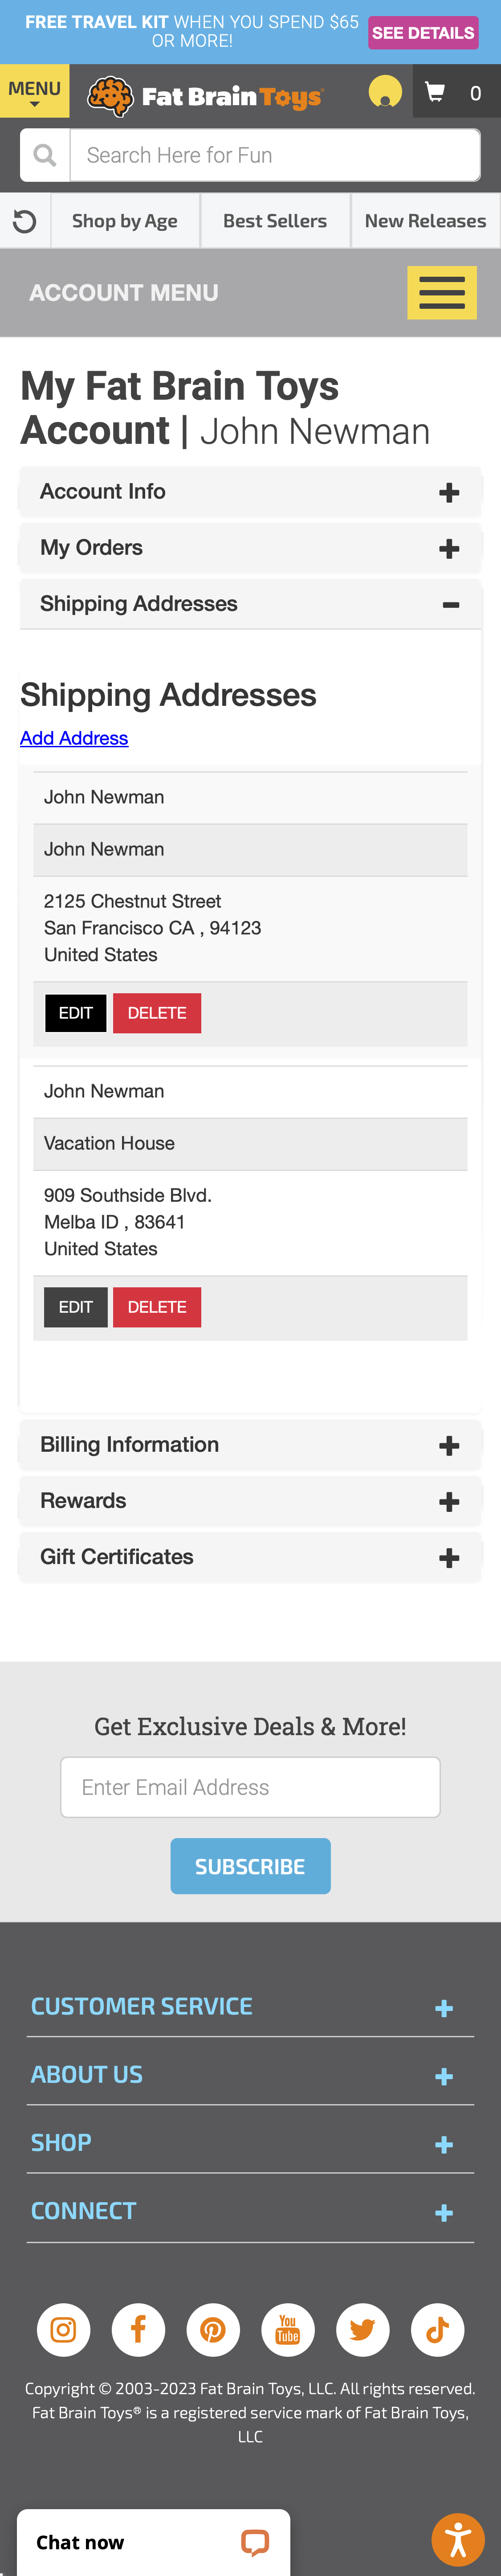Open the yellow MENU dropdown
501x2576 pixels.
click(x=34, y=92)
